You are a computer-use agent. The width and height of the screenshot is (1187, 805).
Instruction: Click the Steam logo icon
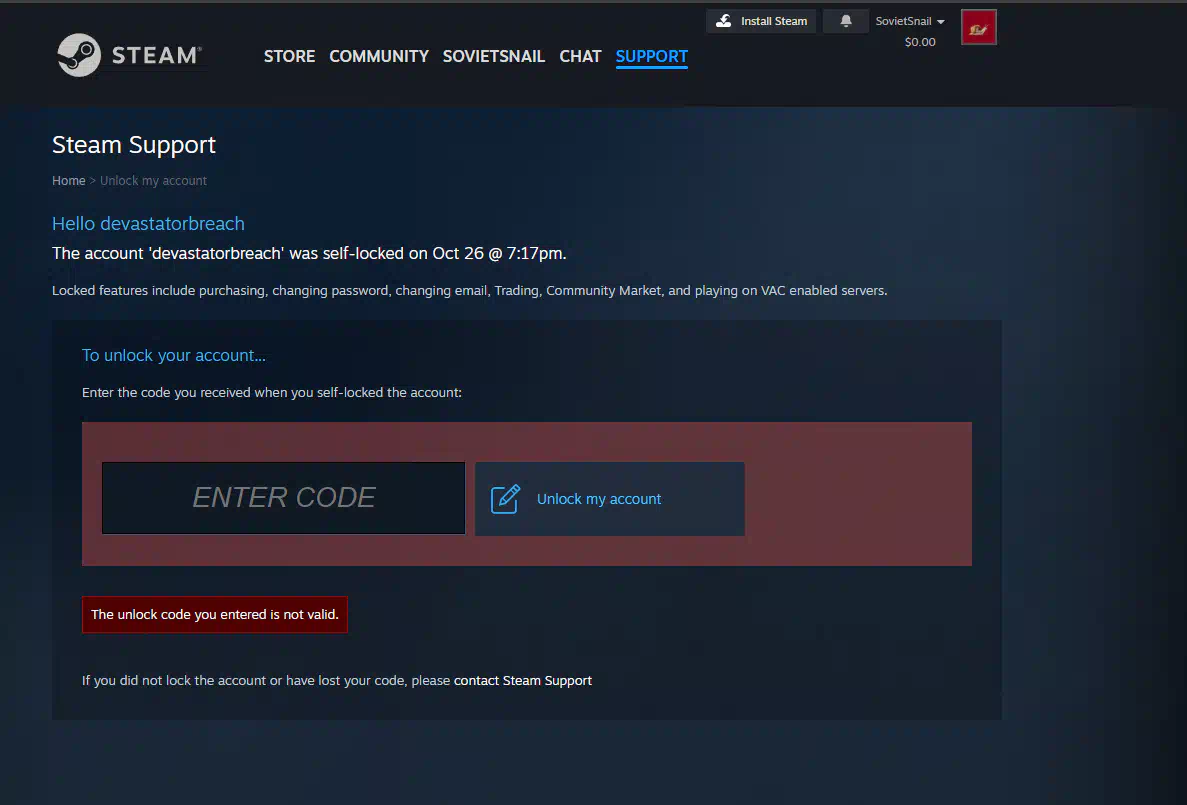tap(79, 55)
